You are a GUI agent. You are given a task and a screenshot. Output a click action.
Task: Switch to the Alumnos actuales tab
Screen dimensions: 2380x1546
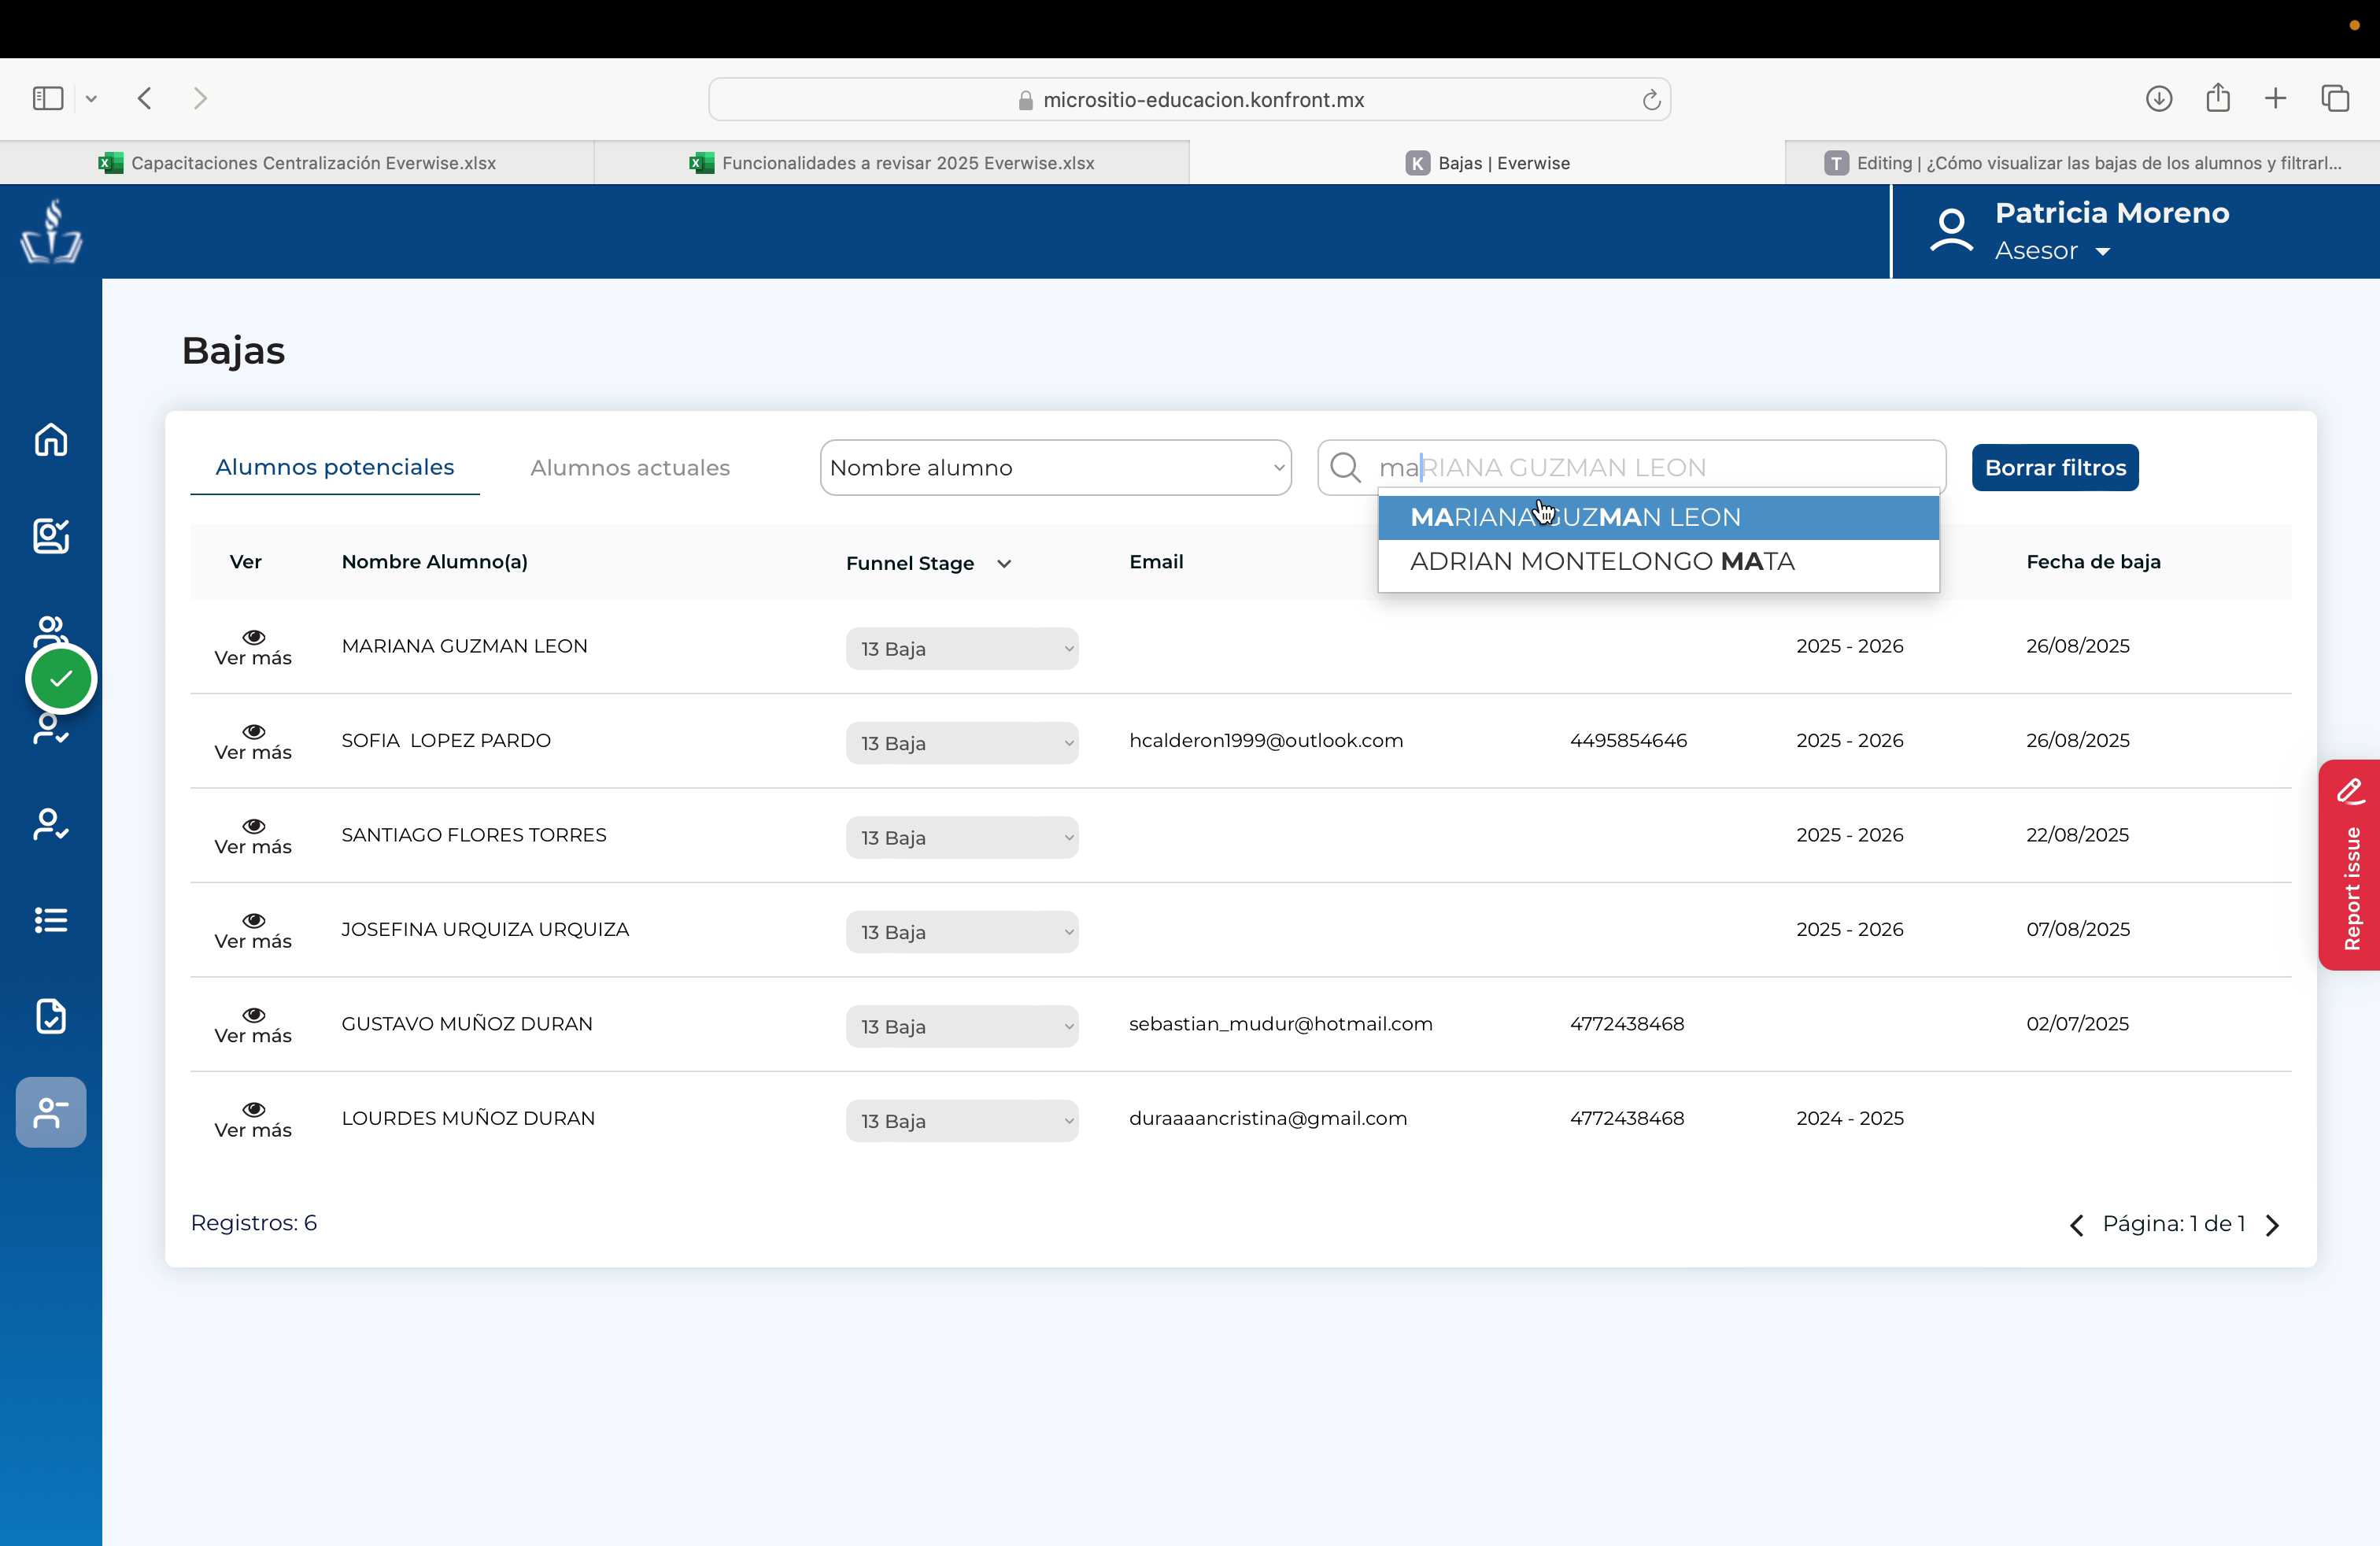630,467
